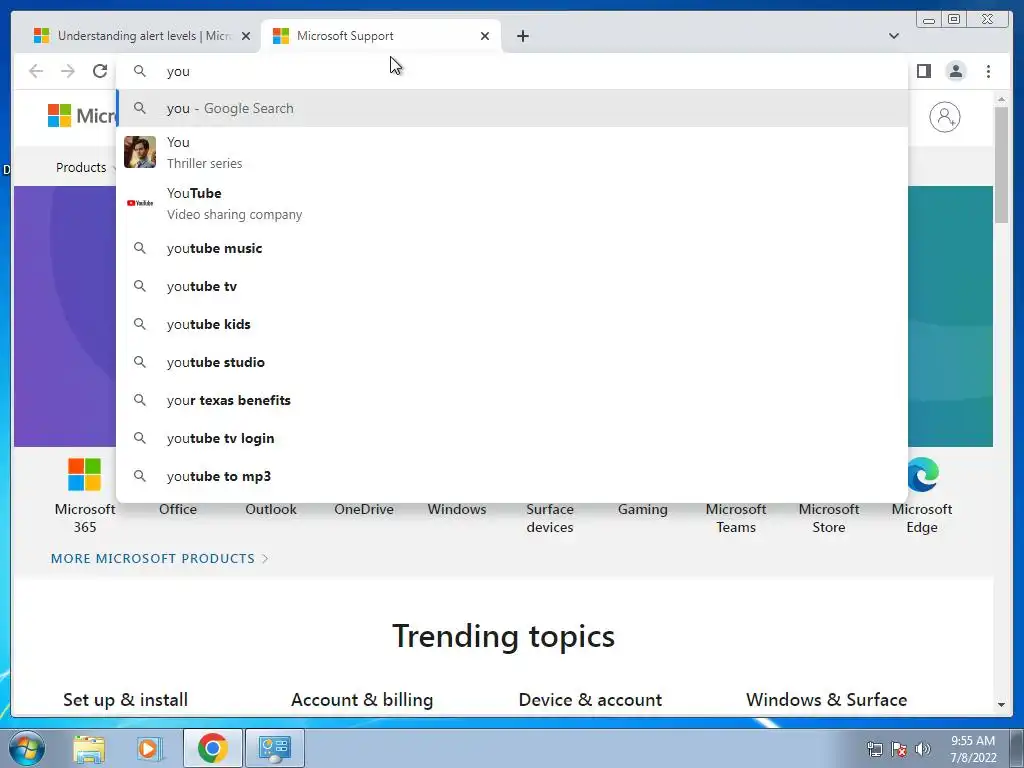The width and height of the screenshot is (1024, 768).
Task: Open the Windows Start button
Action: (26, 748)
